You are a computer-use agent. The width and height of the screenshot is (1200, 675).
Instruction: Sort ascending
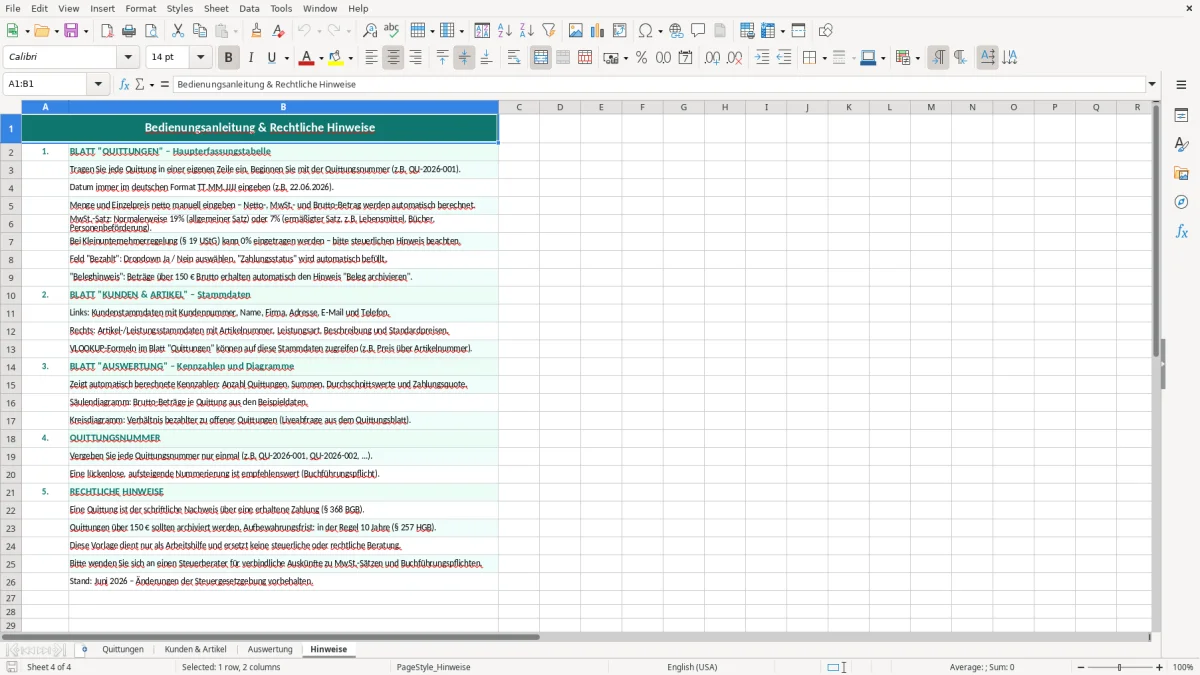pyautogui.click(x=505, y=31)
